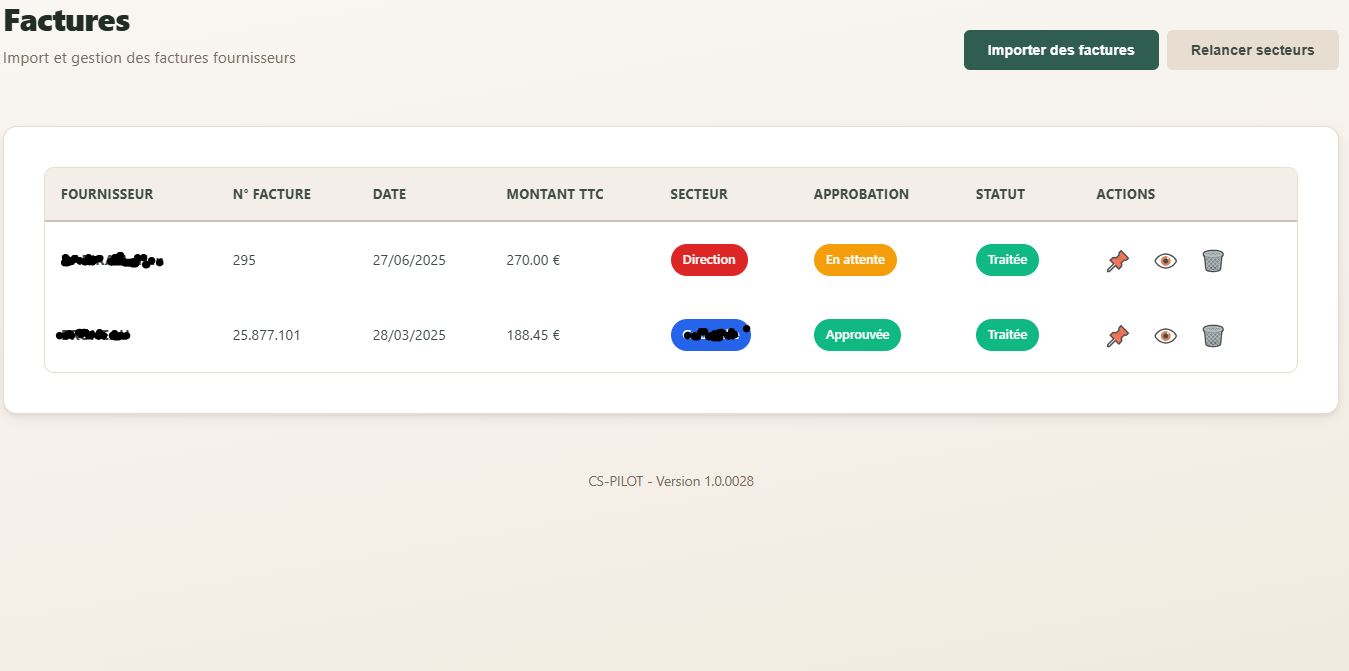Click the red Direction sector badge
Image resolution: width=1349 pixels, height=671 pixels.
708,260
